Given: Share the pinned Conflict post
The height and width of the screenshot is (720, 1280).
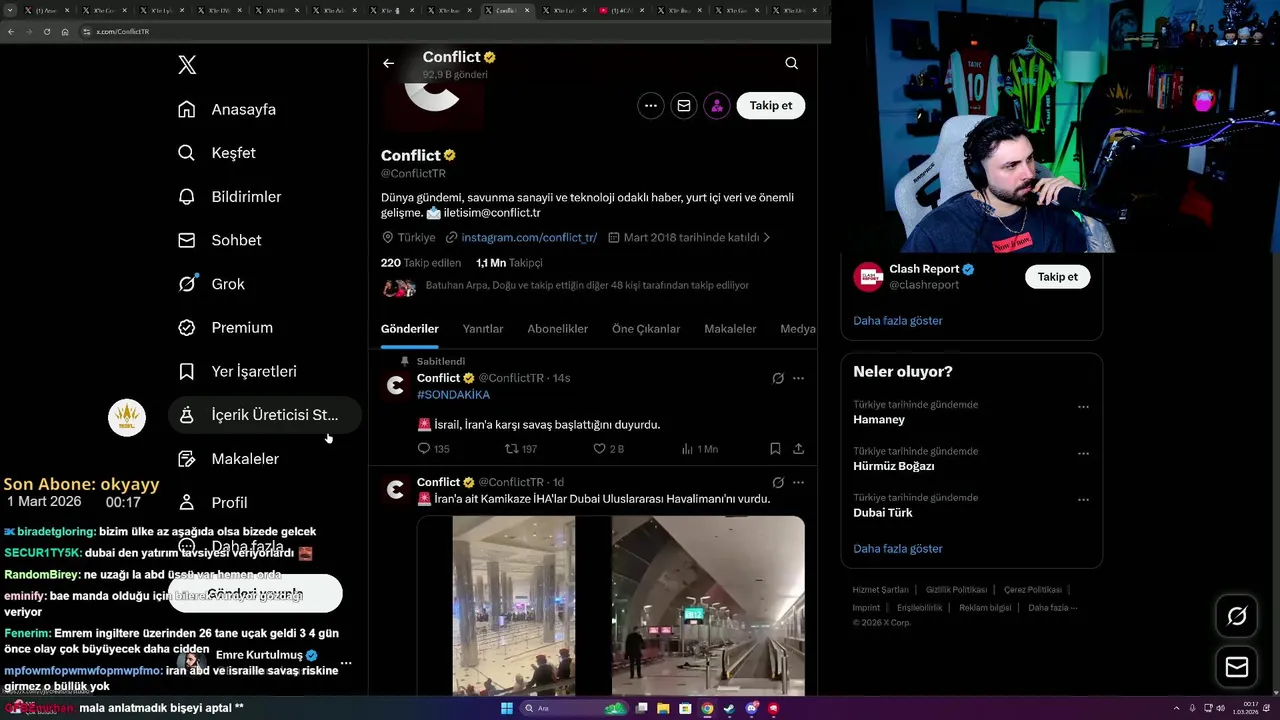Looking at the screenshot, I should [798, 449].
